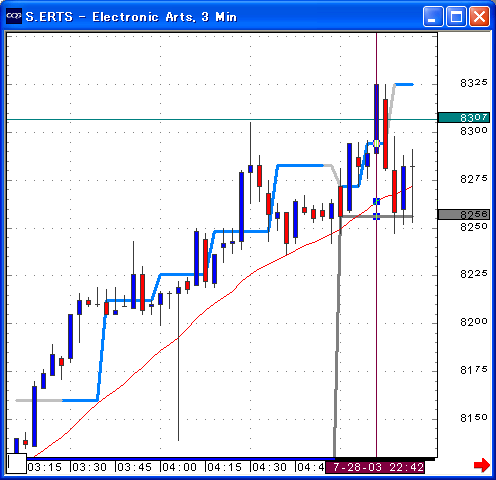Click the 8225 price axis label

point(474,274)
